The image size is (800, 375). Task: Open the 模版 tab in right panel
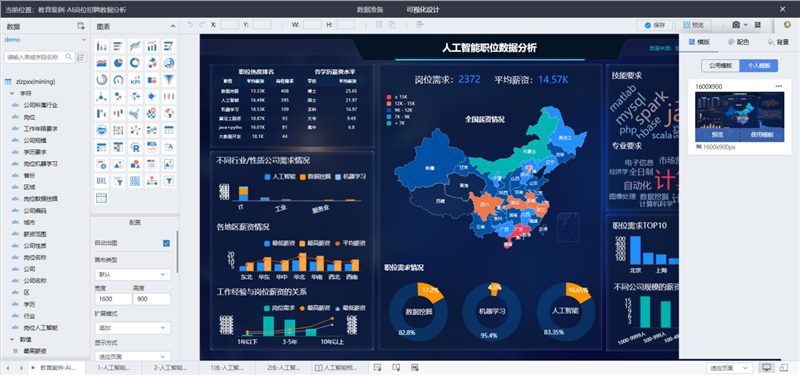click(x=698, y=42)
